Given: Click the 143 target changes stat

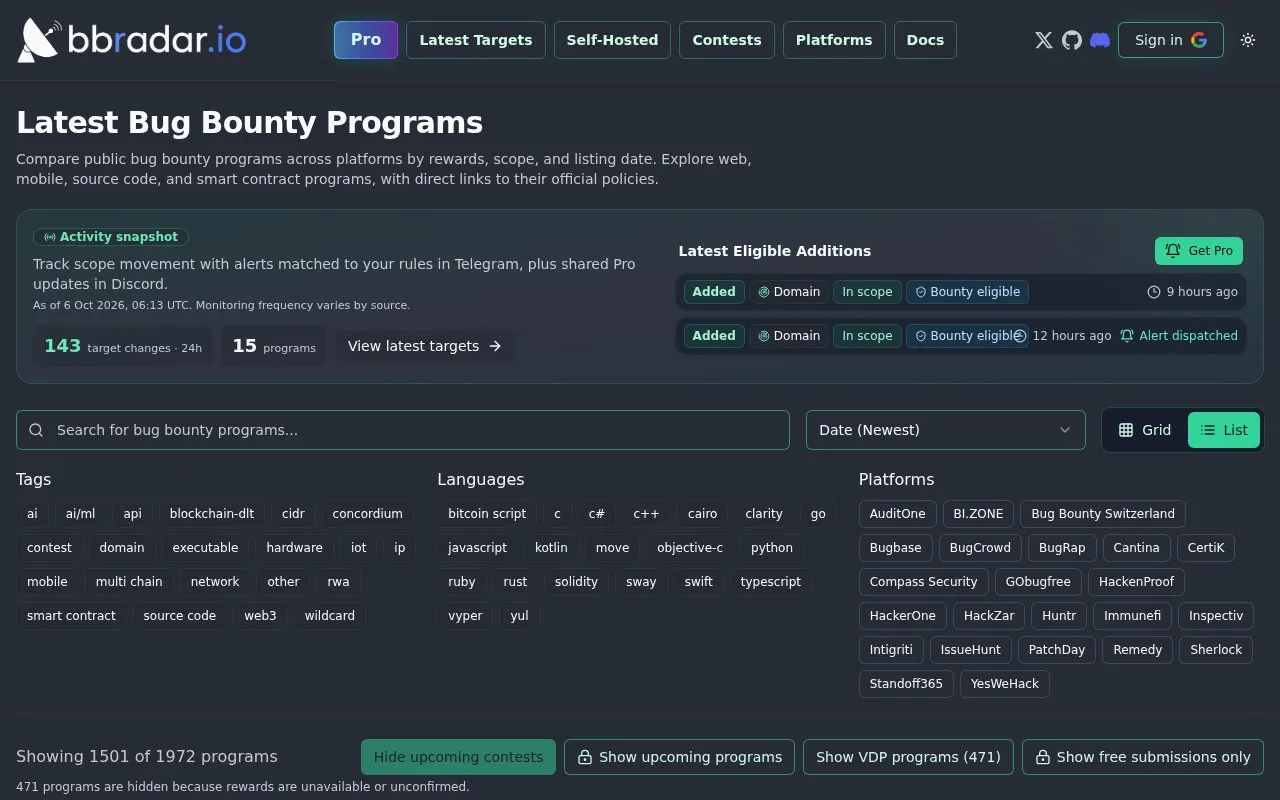Looking at the screenshot, I should tap(123, 346).
